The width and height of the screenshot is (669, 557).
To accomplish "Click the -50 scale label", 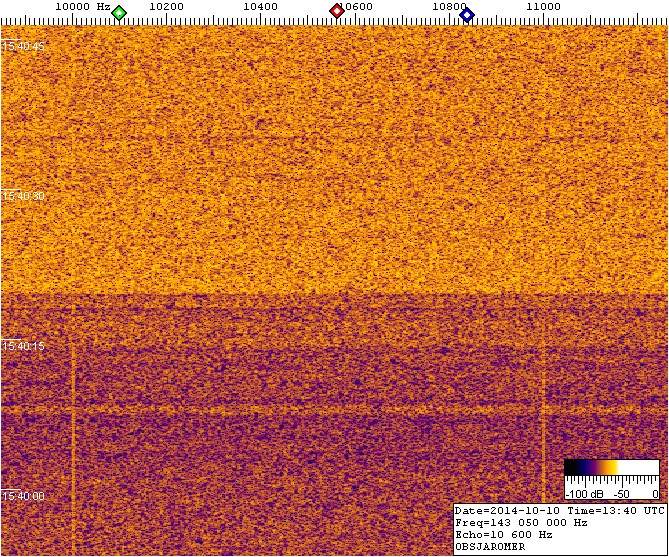I will click(622, 494).
